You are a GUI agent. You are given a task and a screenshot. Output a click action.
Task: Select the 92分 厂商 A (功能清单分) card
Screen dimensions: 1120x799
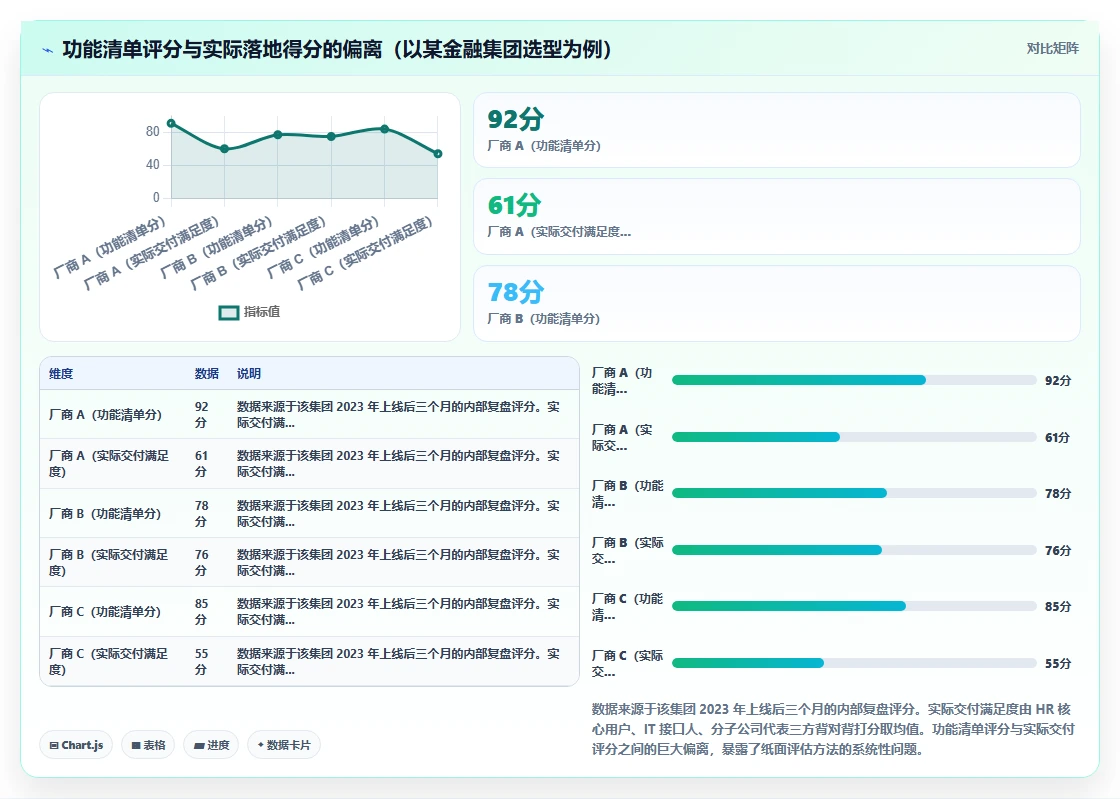[776, 130]
